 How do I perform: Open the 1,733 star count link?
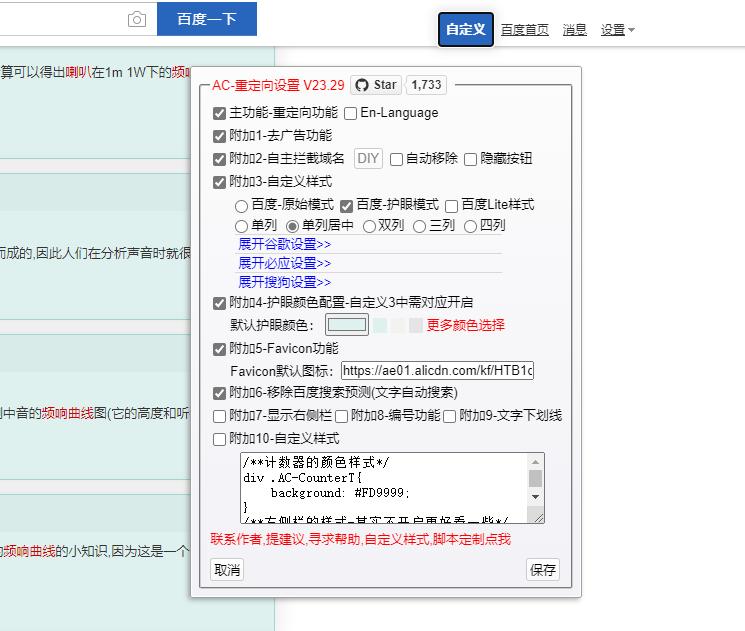coord(427,85)
